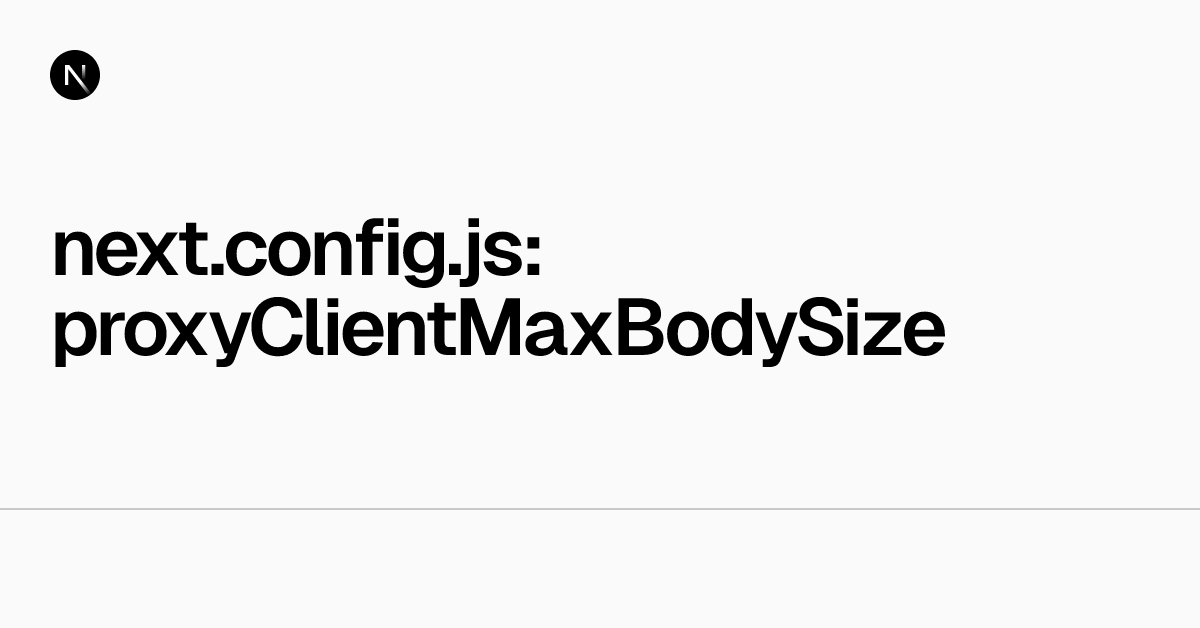Click the second dot before js

(x=443, y=273)
